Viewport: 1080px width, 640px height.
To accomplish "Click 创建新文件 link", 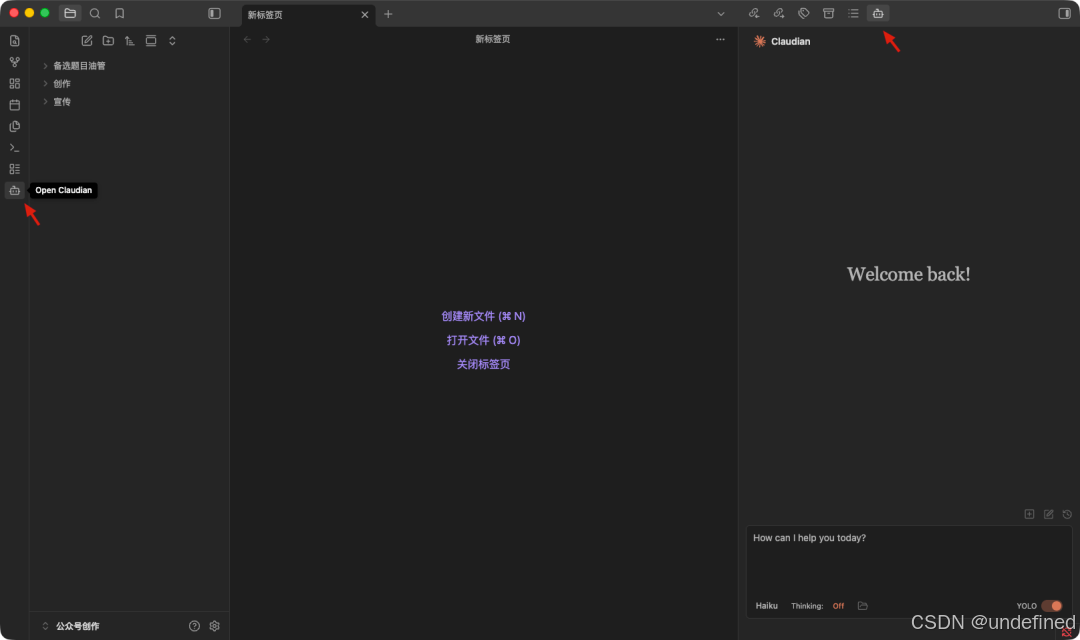I will click(483, 316).
